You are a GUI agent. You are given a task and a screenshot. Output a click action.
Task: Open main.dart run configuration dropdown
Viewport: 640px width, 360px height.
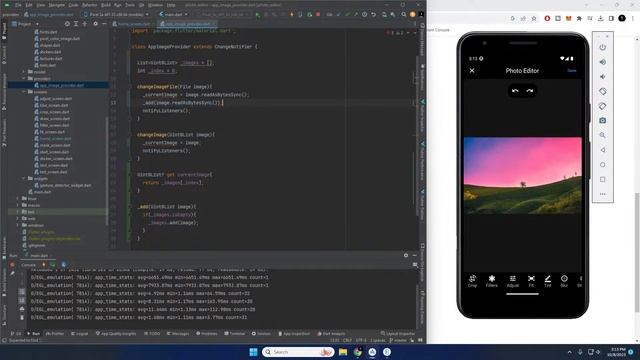click(173, 14)
